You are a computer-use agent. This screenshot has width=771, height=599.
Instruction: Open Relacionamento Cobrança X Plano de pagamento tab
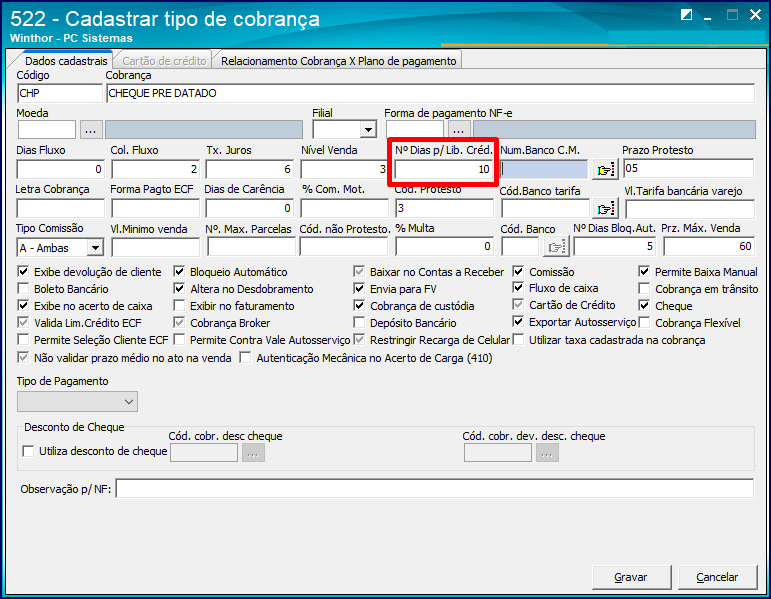(338, 61)
